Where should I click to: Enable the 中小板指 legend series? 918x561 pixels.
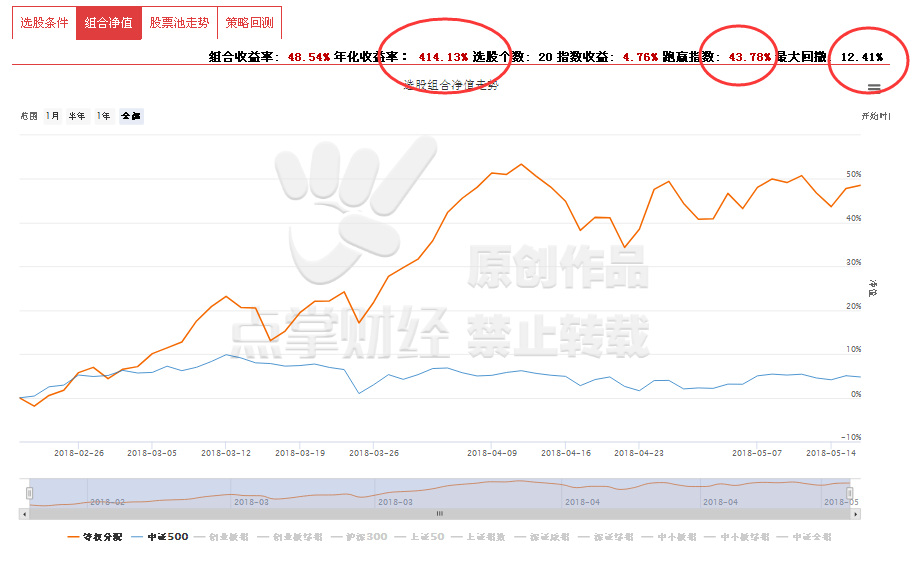coord(669,536)
